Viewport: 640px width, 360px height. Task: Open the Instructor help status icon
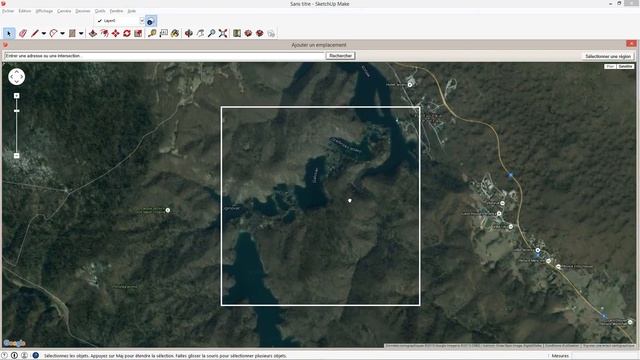36,356
